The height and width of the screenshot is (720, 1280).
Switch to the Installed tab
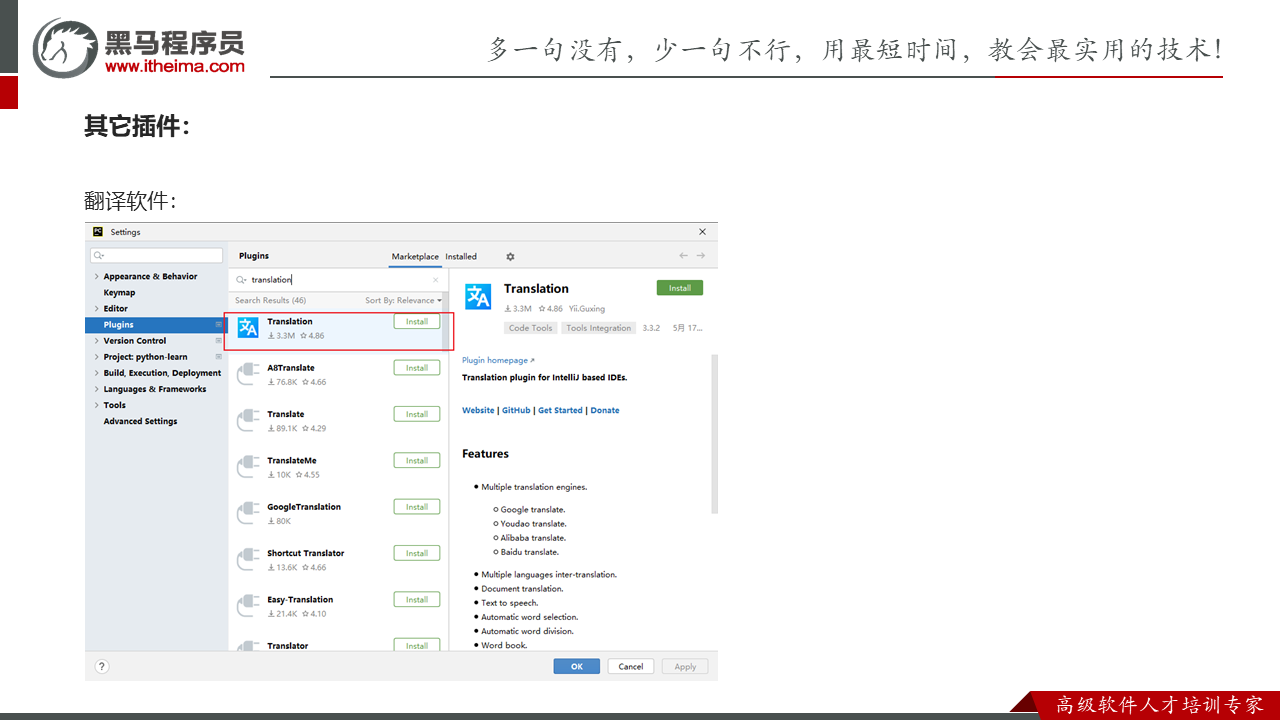461,257
